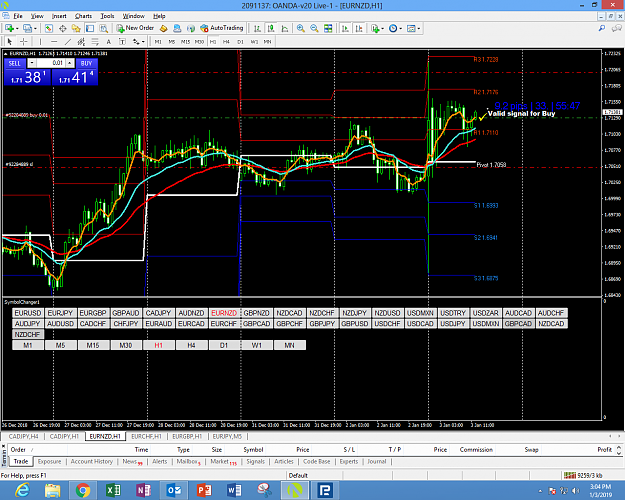
Task: Switch symbol to EURUSD in SymbolChanger
Action: pos(28,313)
